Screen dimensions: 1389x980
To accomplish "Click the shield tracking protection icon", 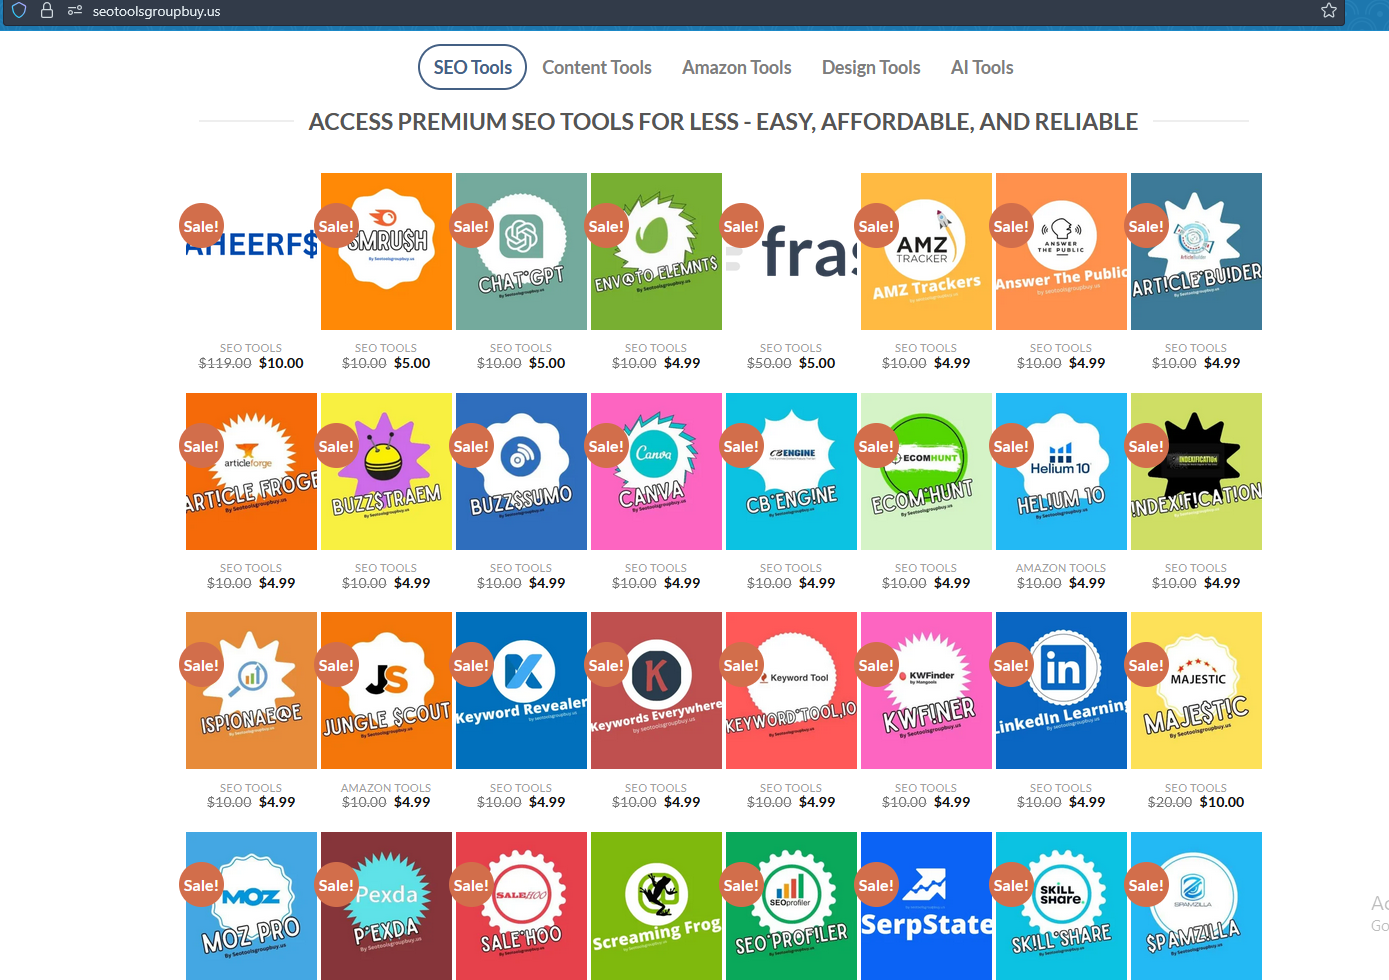I will coord(18,11).
